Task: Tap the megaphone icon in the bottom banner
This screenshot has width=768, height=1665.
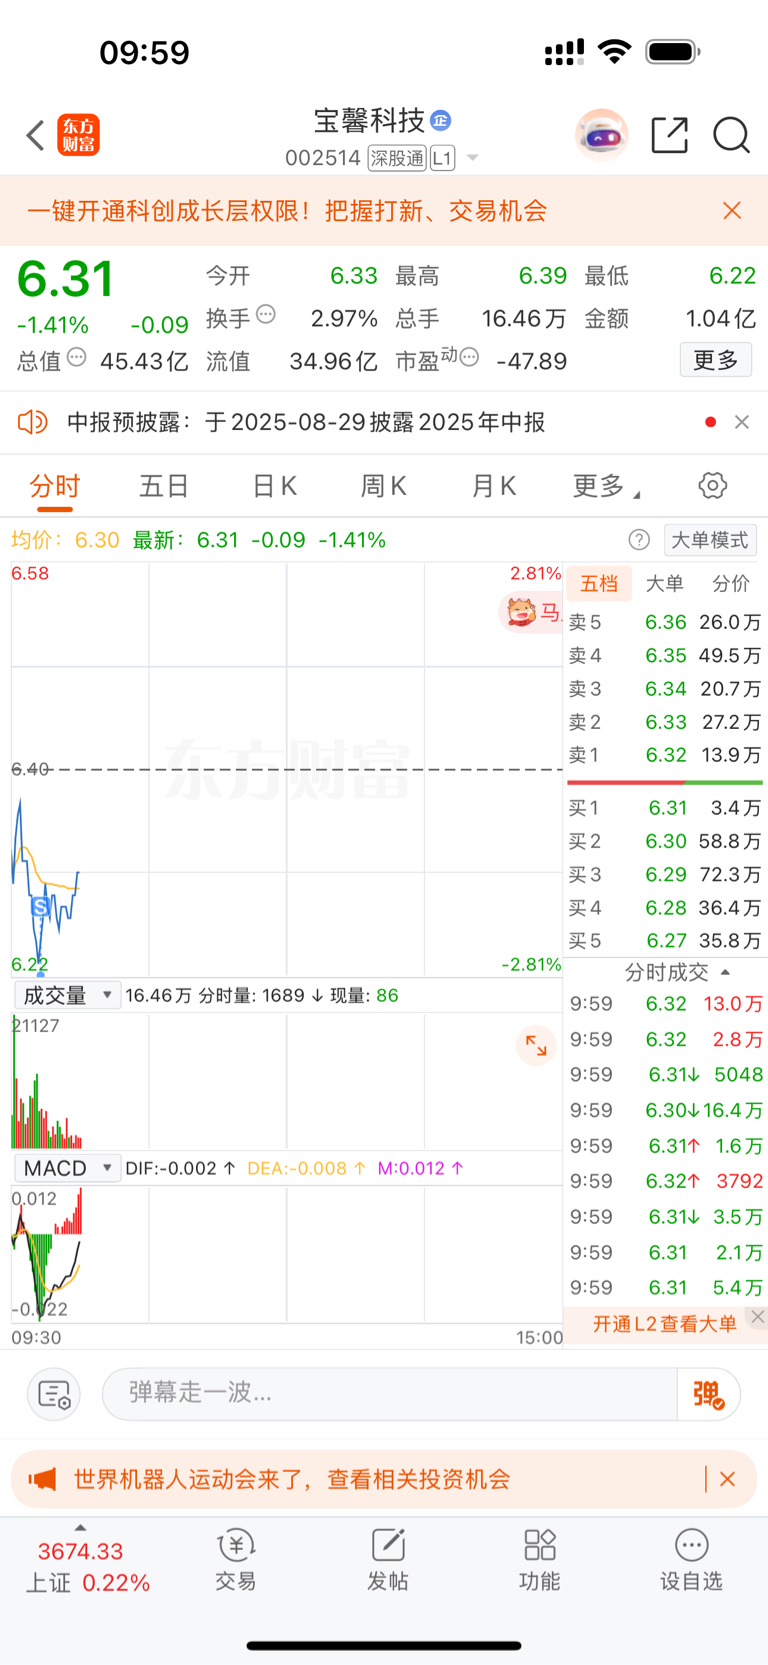Action: pos(42,1479)
